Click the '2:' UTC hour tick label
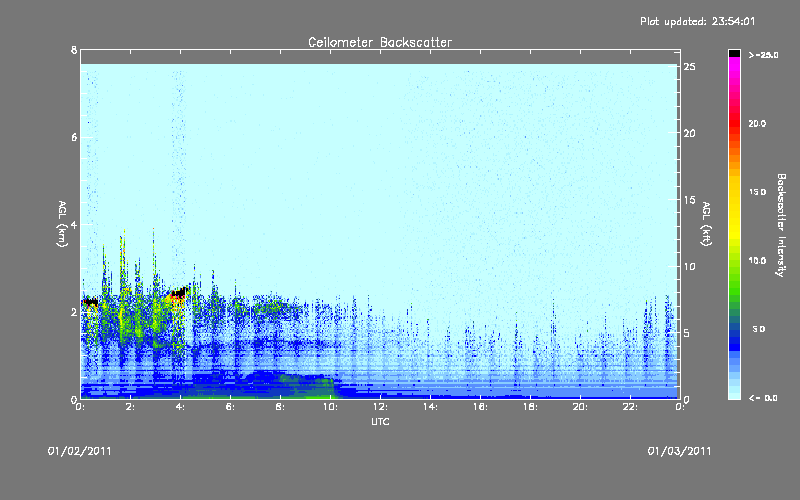Screen dimensions: 800x500 pos(131,407)
